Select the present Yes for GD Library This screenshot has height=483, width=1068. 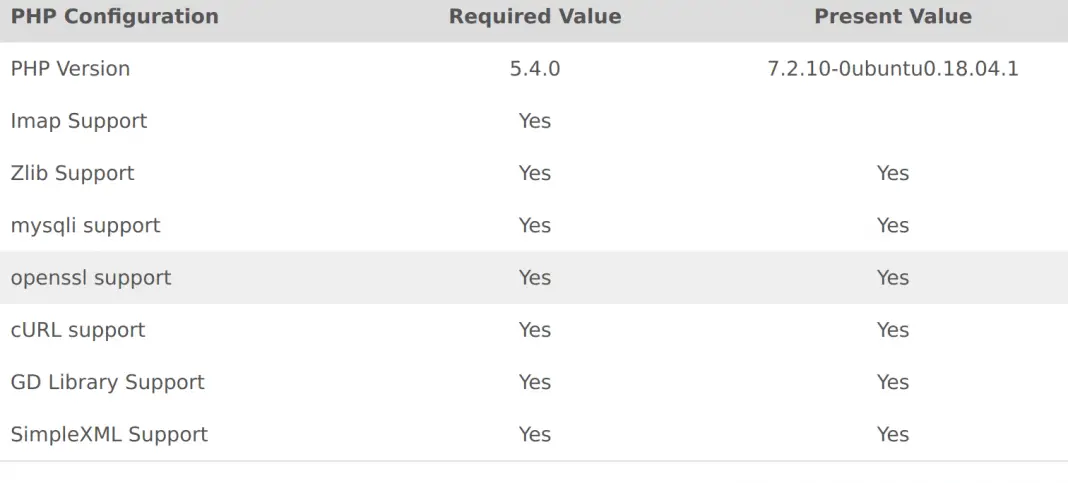pos(892,382)
